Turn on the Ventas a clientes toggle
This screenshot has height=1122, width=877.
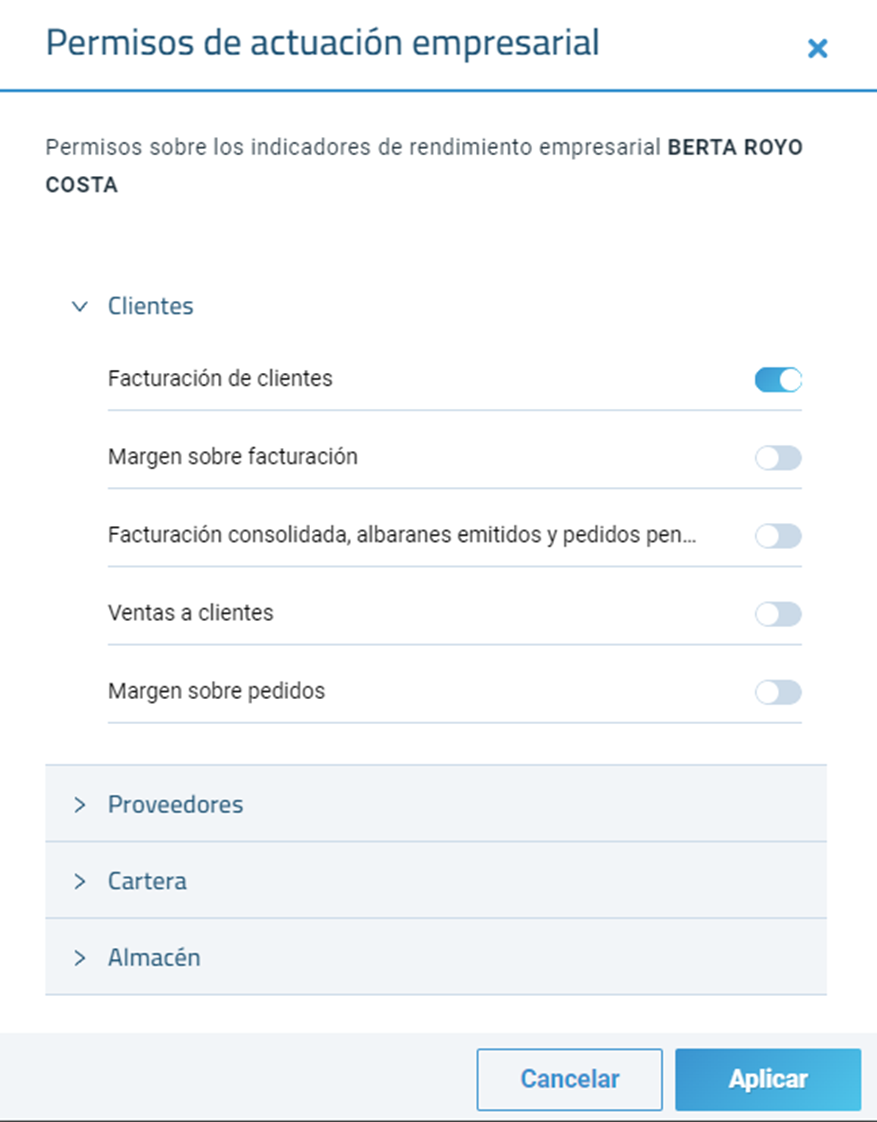pos(778,614)
